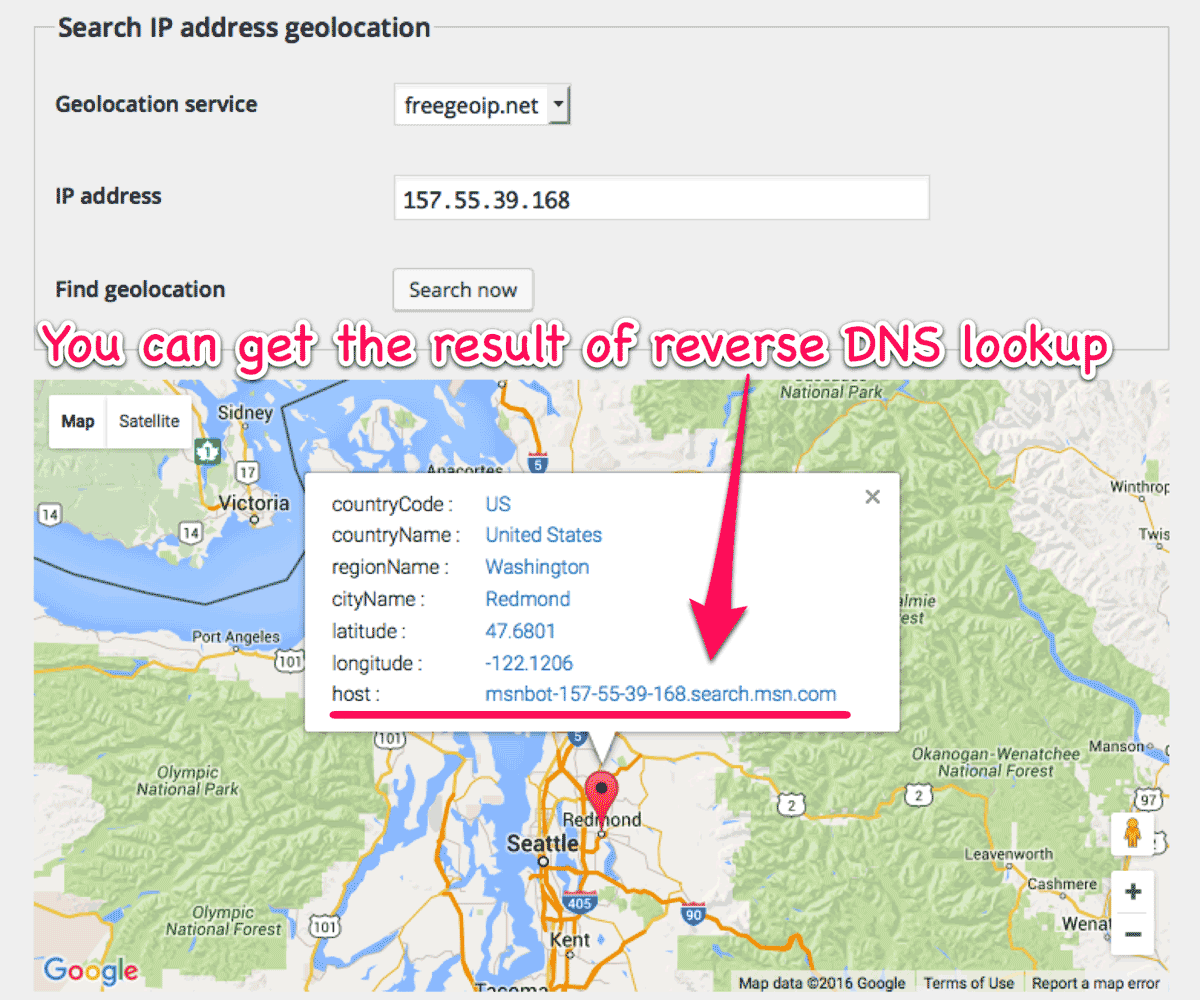Click the Interstate 90 highway shield
The image size is (1200, 1000).
coord(693,912)
